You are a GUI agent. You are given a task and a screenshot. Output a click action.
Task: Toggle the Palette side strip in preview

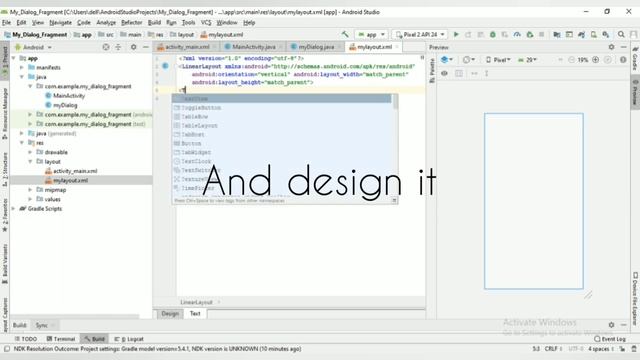click(x=432, y=71)
